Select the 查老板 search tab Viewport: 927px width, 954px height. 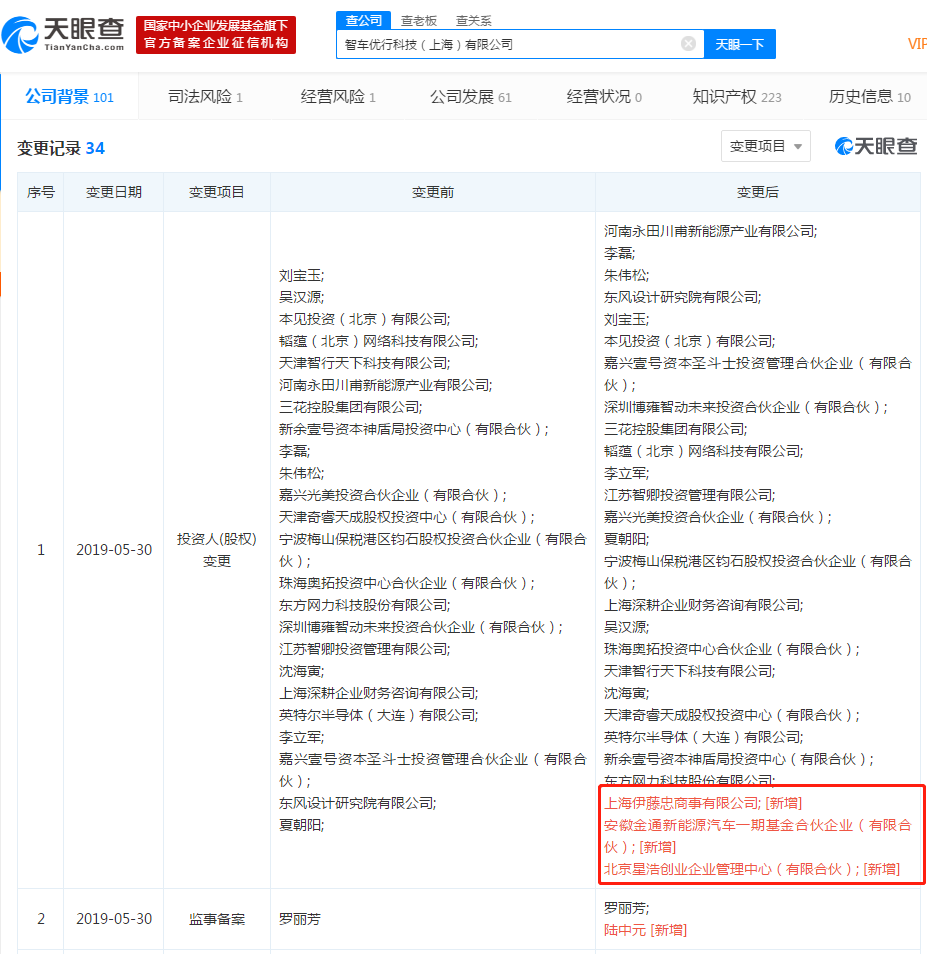coord(418,21)
